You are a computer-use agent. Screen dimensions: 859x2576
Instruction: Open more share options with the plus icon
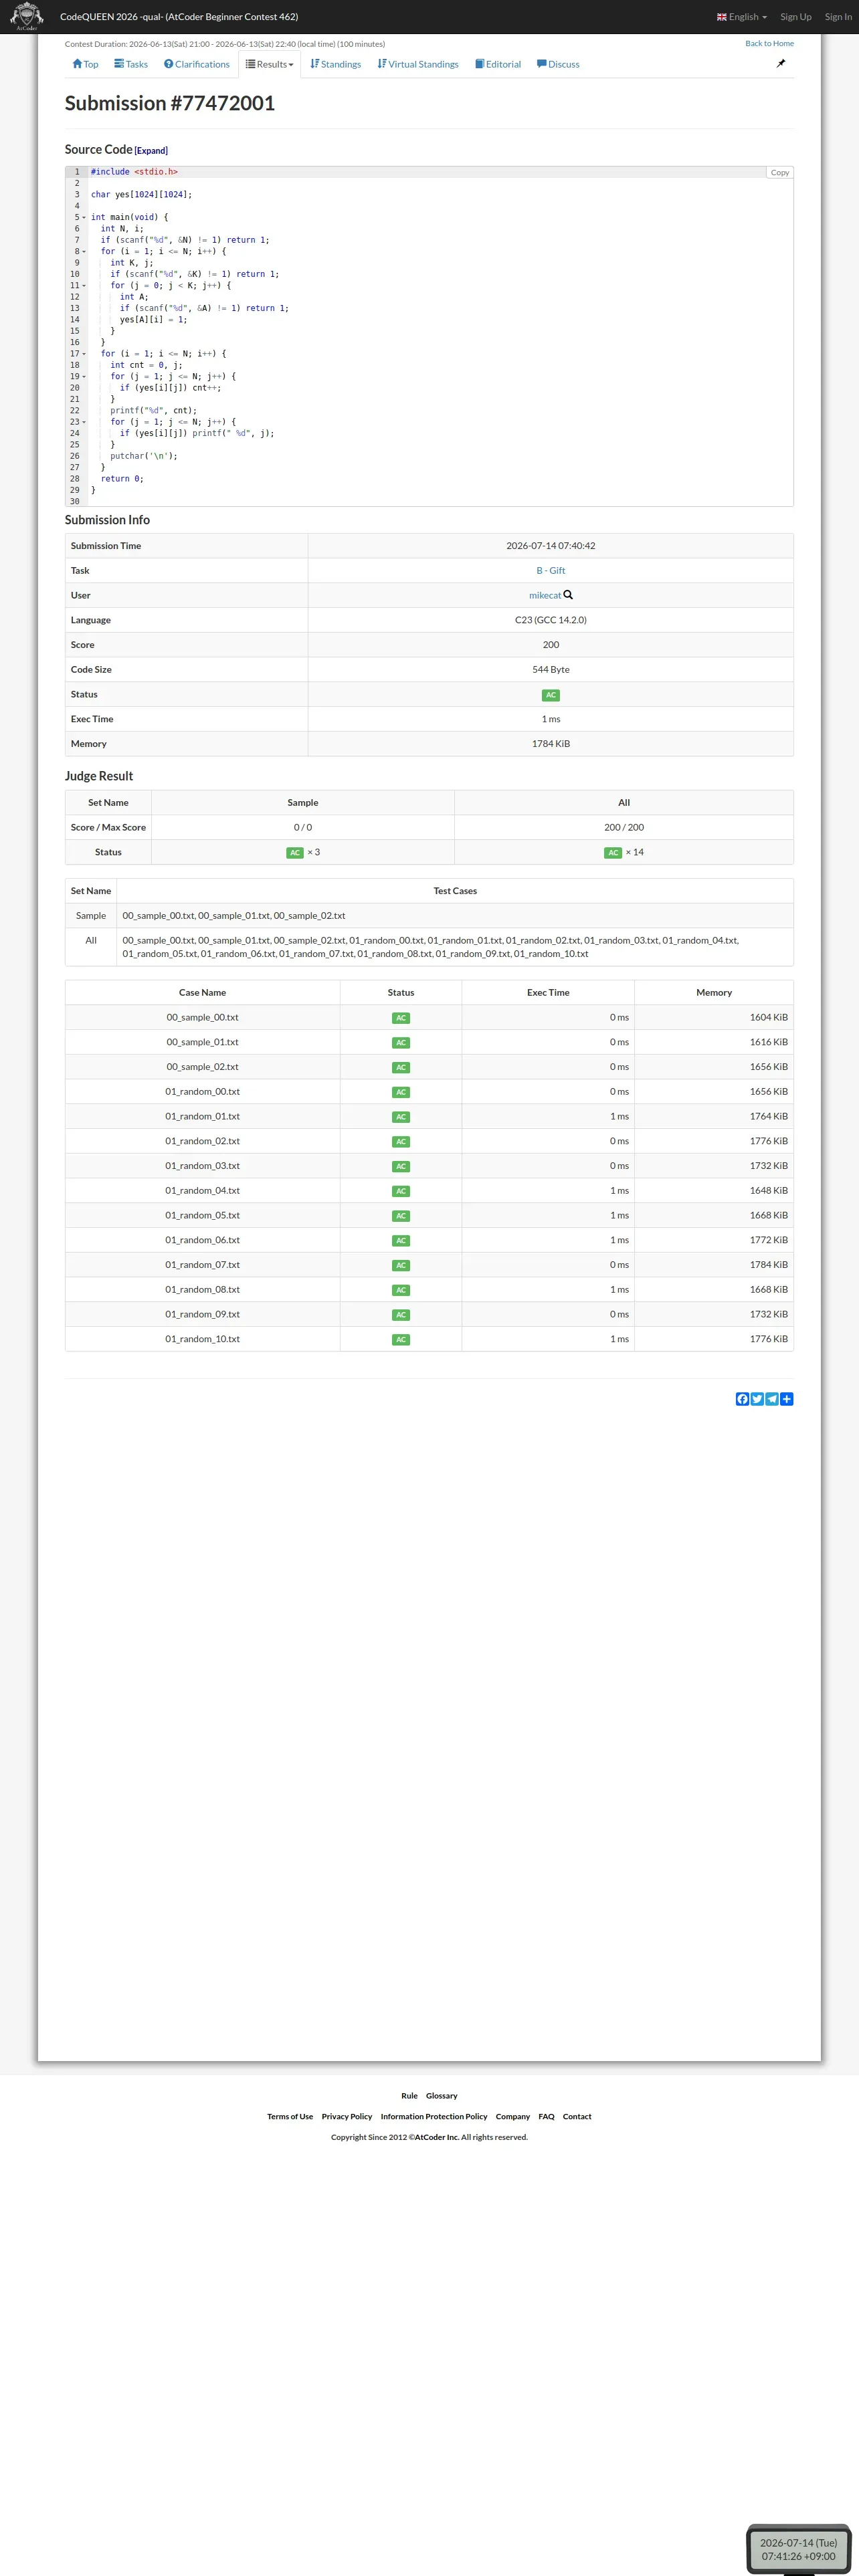(x=787, y=1399)
